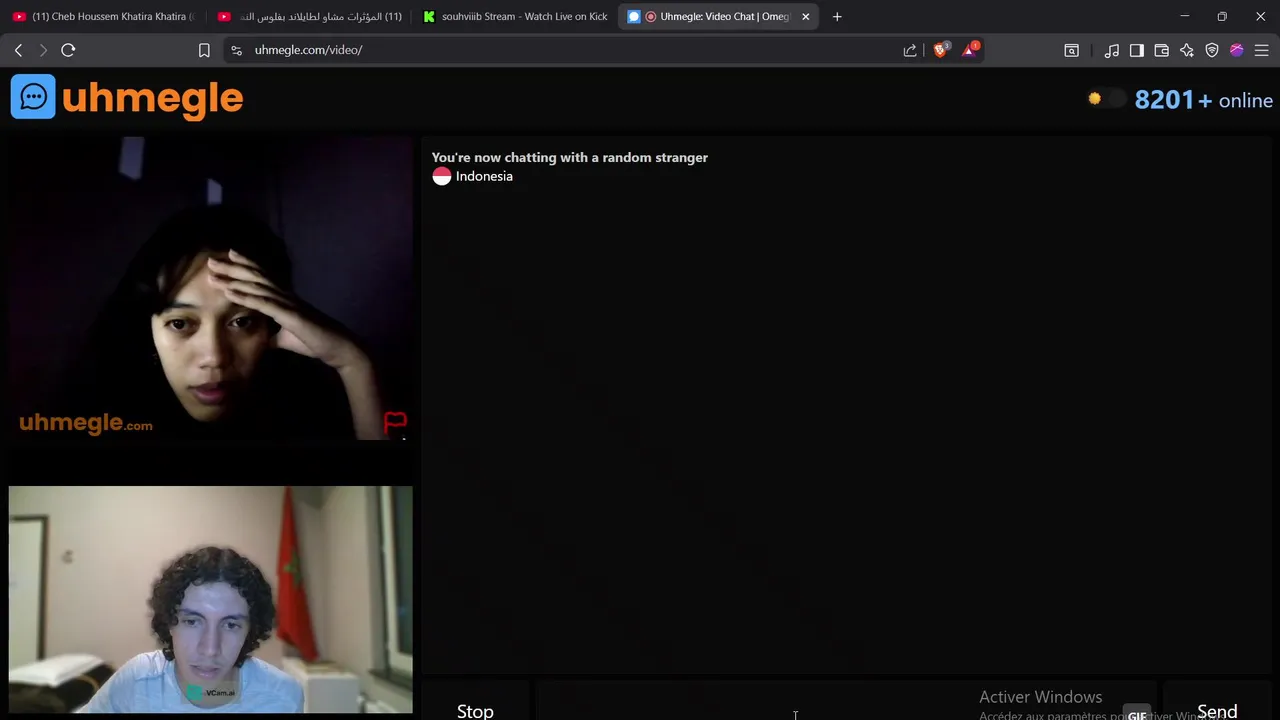1280x720 pixels.
Task: Click the Indonesia country label
Action: (x=484, y=176)
